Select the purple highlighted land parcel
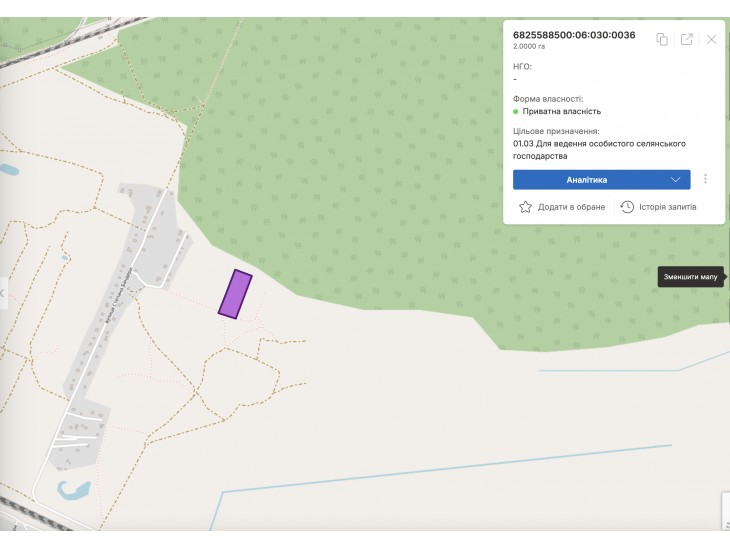Screen dimensions: 730x547 pos(236,294)
